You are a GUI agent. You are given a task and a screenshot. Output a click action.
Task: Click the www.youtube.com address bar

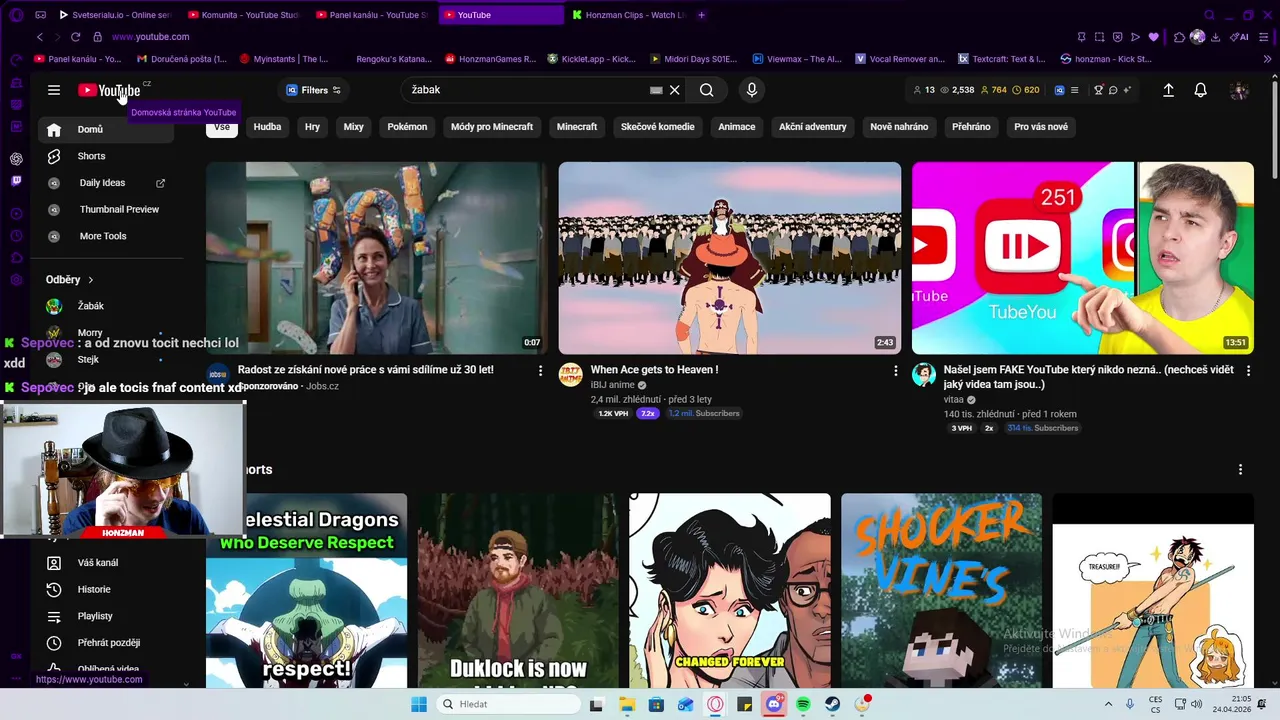pos(150,37)
